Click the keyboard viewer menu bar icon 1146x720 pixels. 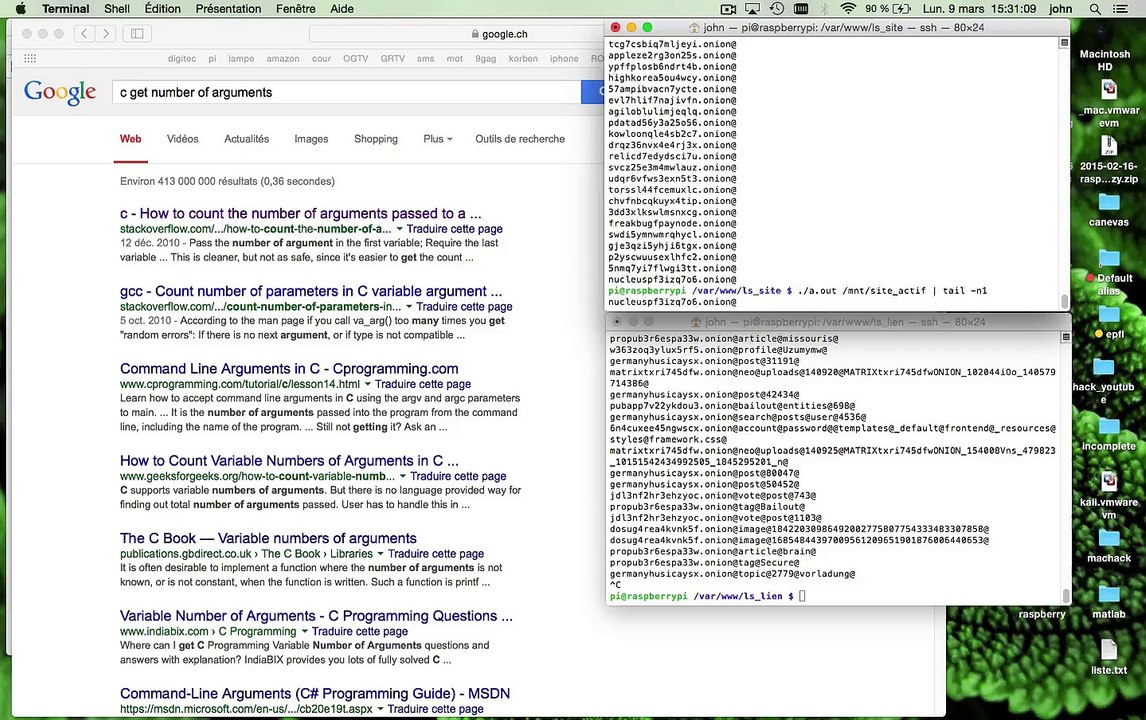pyautogui.click(x=801, y=9)
